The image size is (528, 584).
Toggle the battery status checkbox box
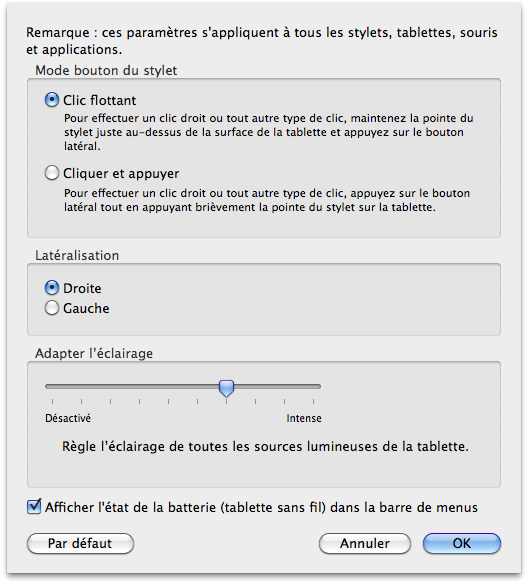tap(34, 507)
